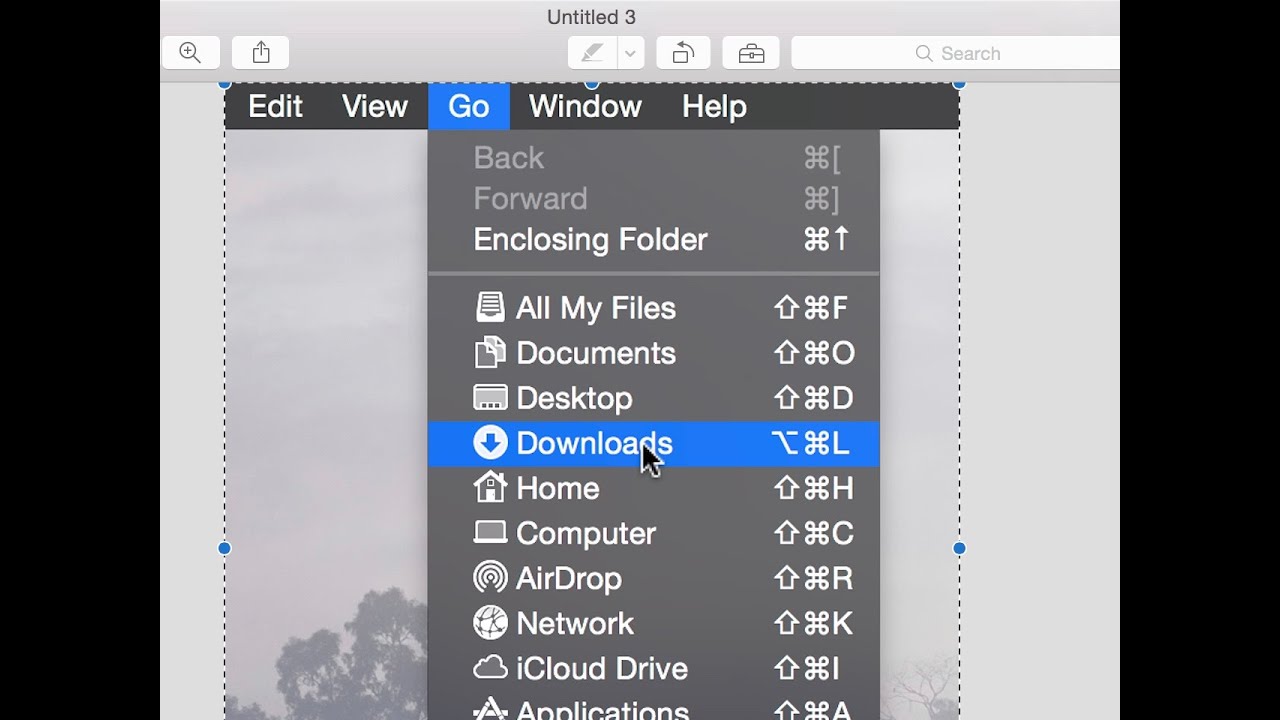The height and width of the screenshot is (720, 1280).
Task: Click the zoom in magnifier toolbar button
Action: tap(190, 53)
